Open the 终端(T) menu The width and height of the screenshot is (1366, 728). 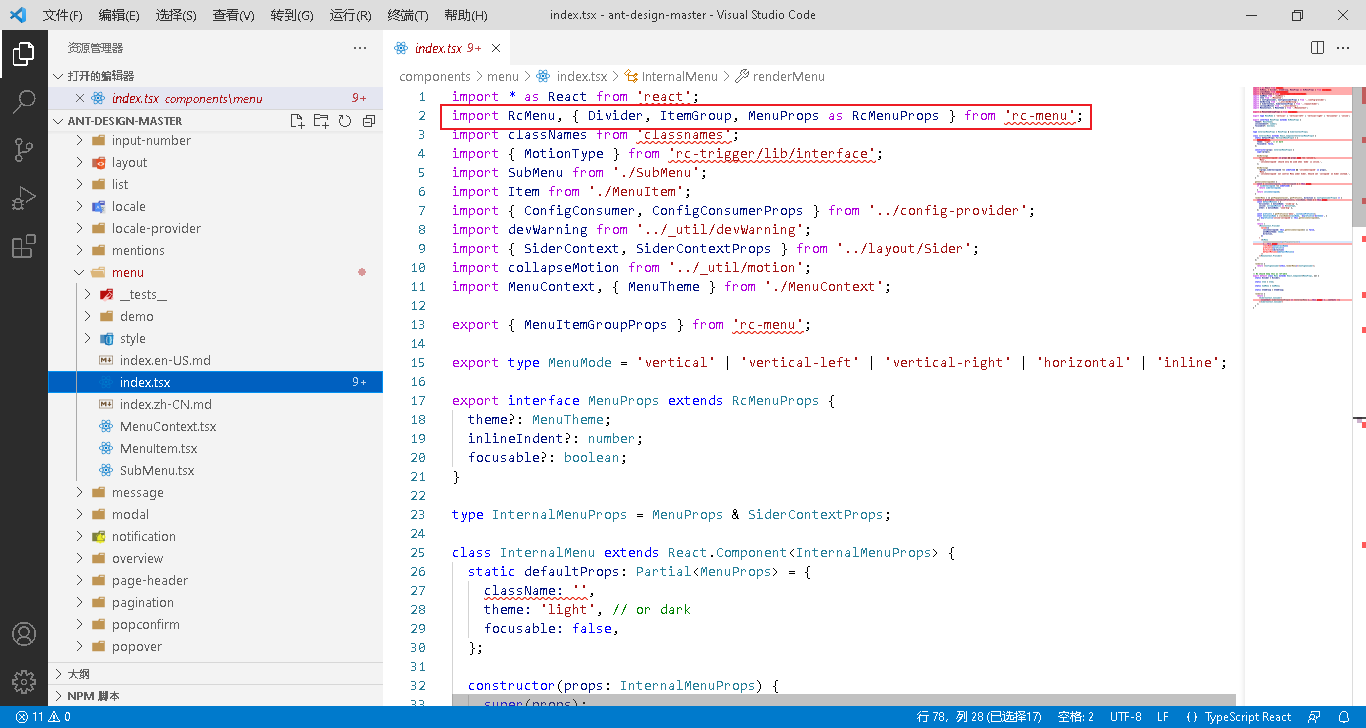click(x=408, y=15)
